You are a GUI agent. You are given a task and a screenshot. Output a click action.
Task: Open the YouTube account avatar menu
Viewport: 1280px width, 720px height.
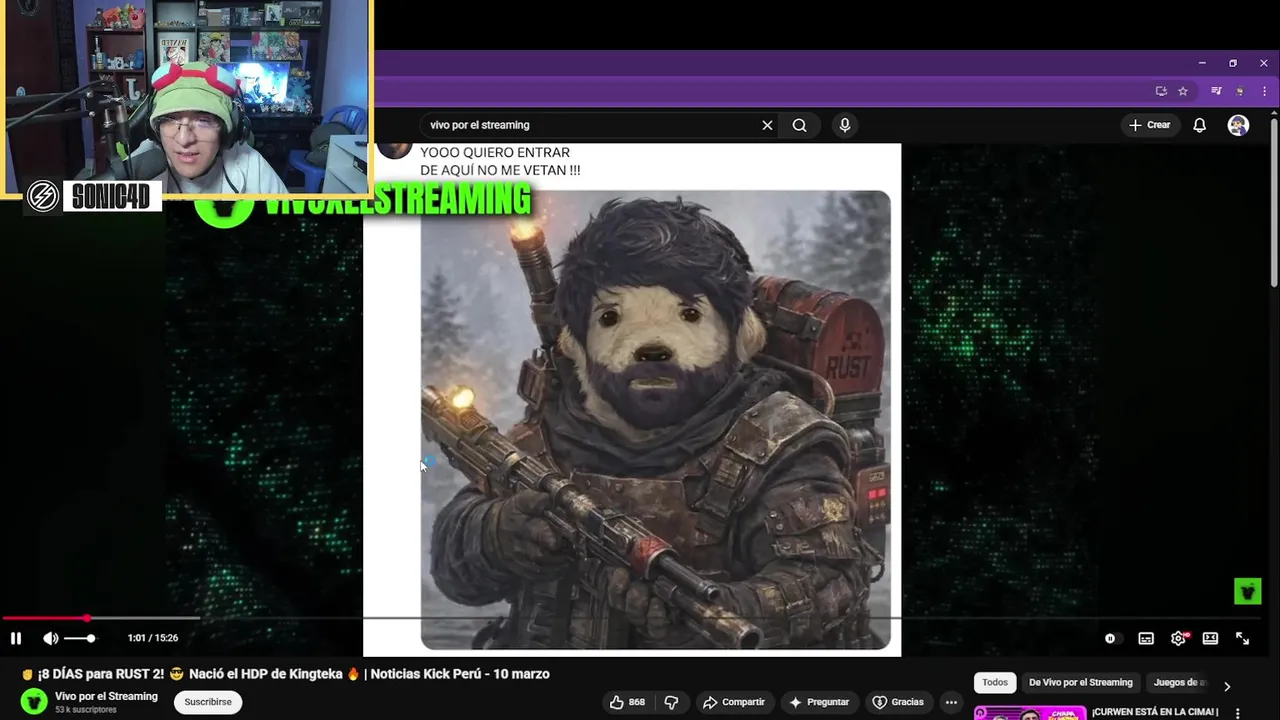(x=1238, y=125)
